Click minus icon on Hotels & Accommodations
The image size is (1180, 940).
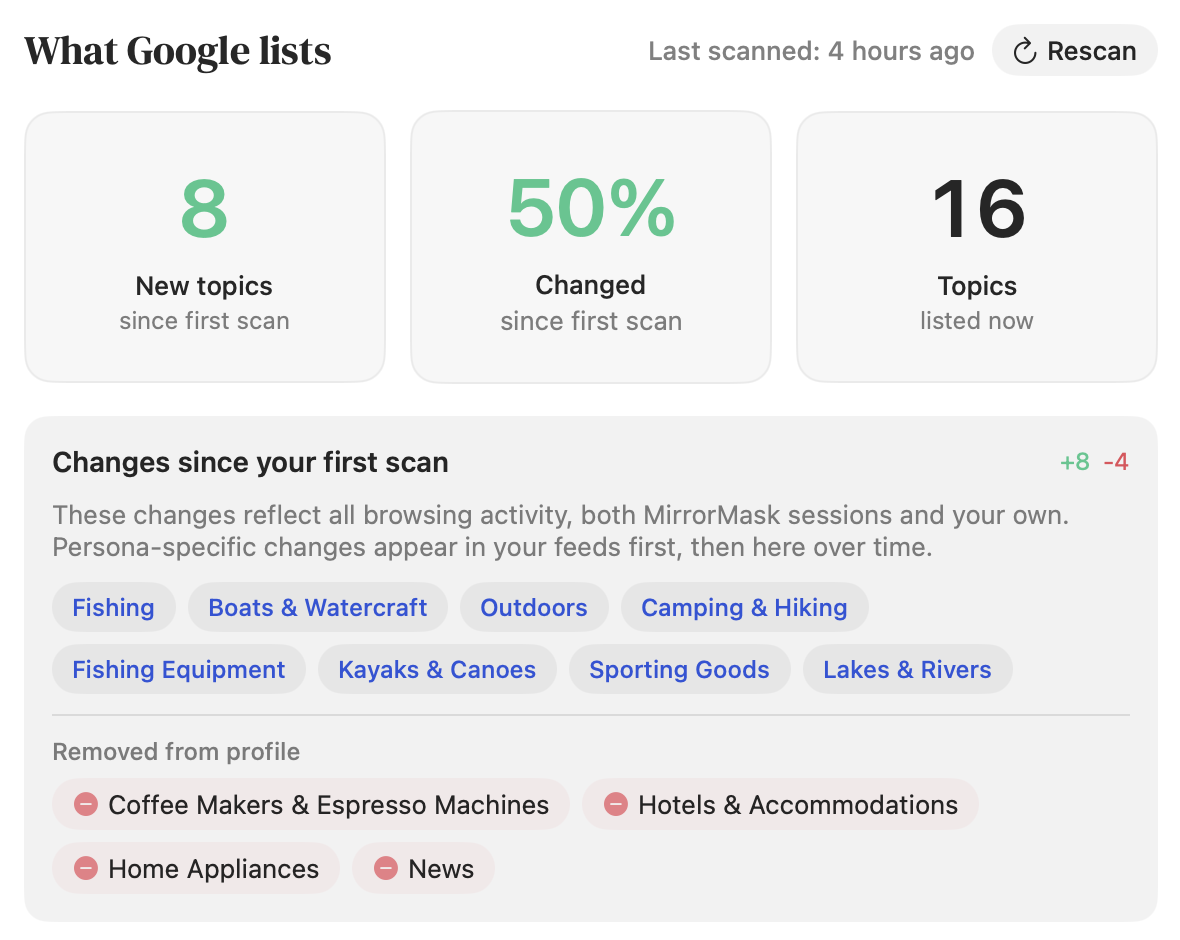[616, 805]
